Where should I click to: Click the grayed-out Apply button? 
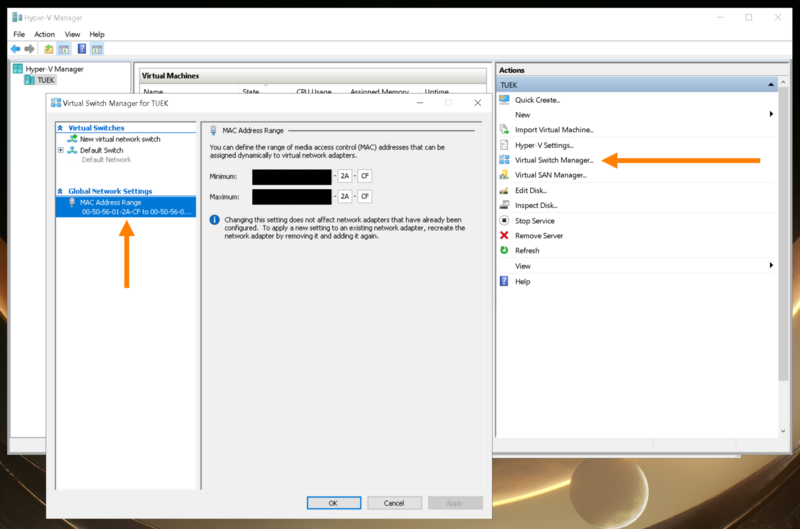[455, 503]
